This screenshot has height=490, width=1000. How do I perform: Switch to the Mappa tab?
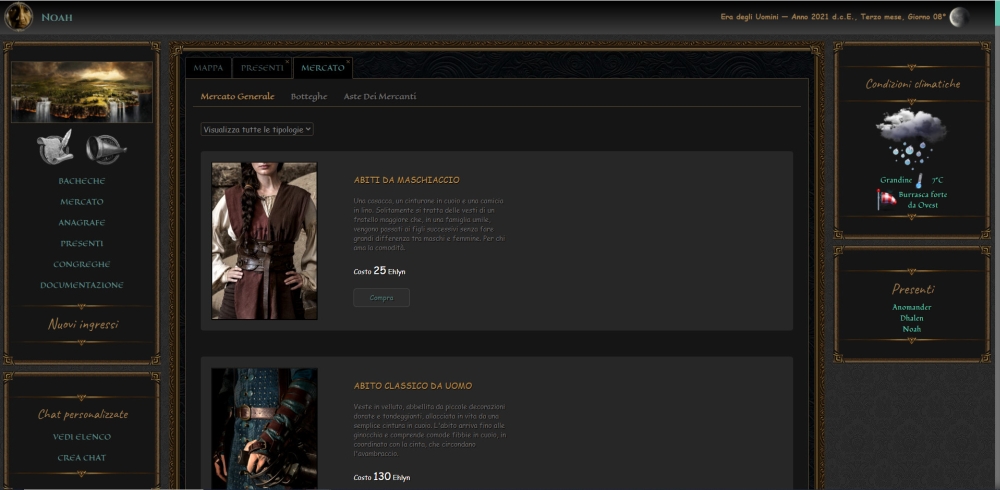click(x=208, y=68)
